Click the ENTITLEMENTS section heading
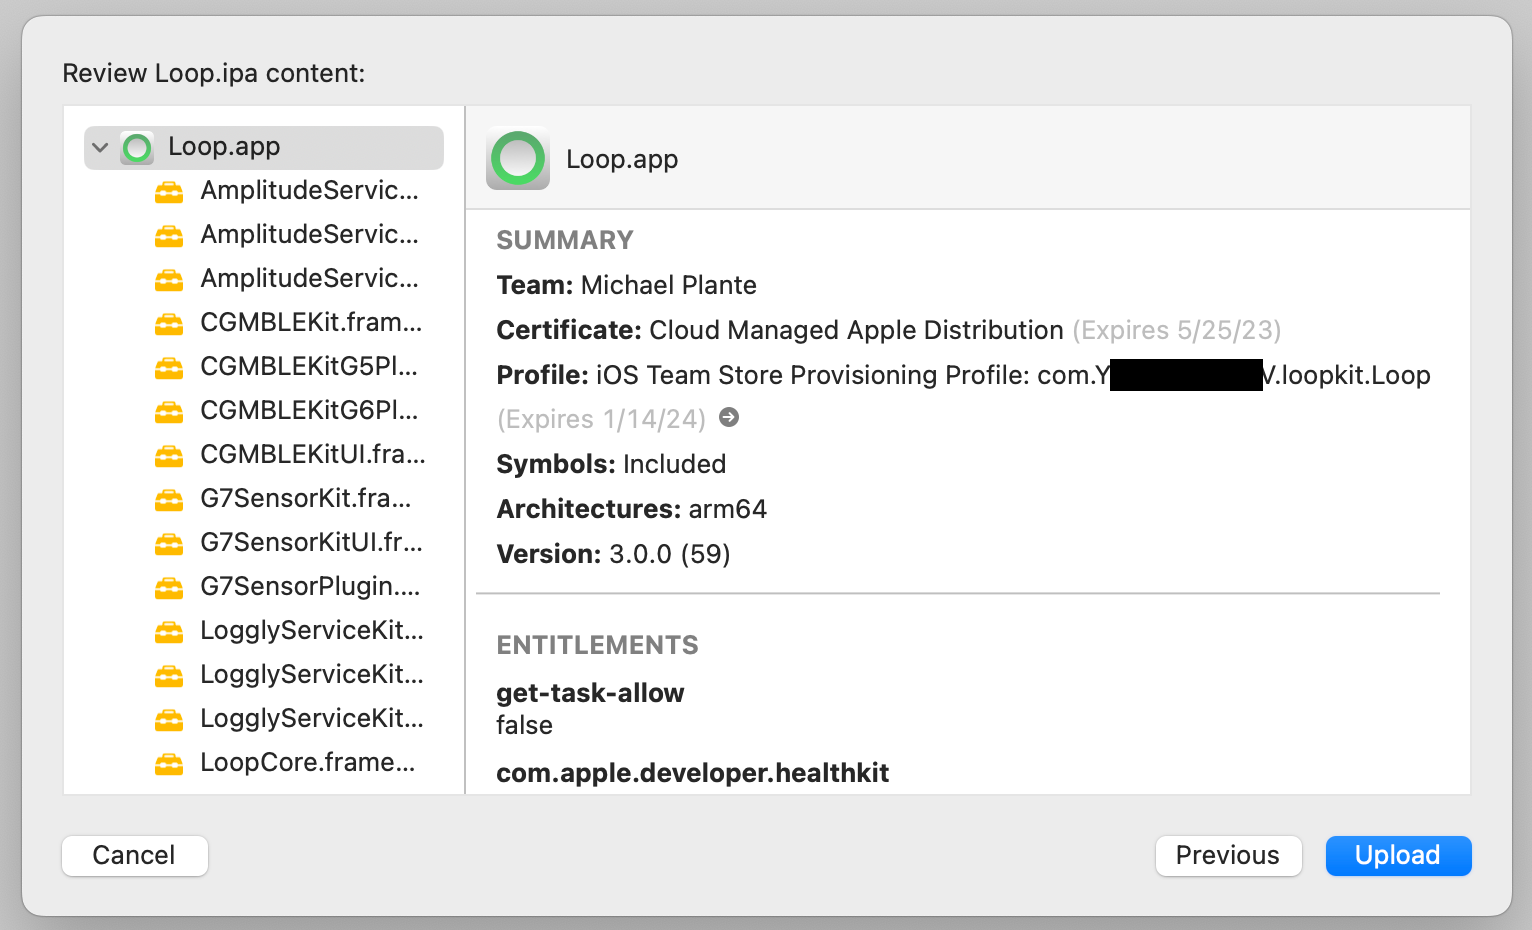Screen dimensions: 1532x930 (x=598, y=645)
